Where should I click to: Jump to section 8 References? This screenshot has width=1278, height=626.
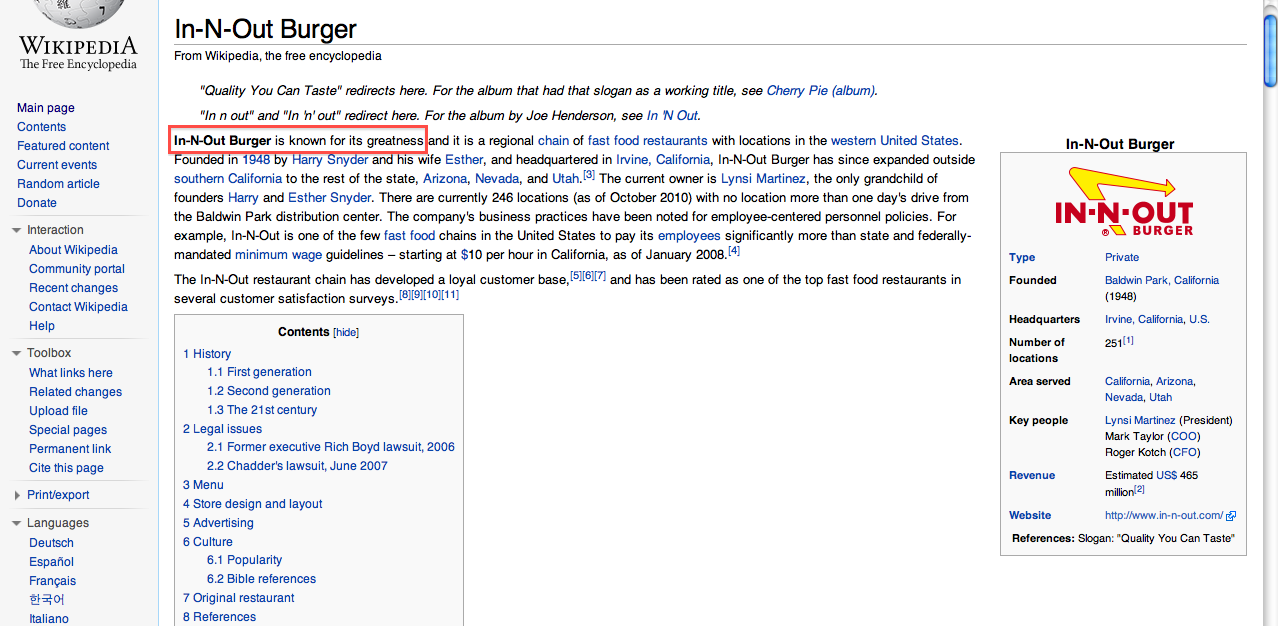tap(219, 617)
